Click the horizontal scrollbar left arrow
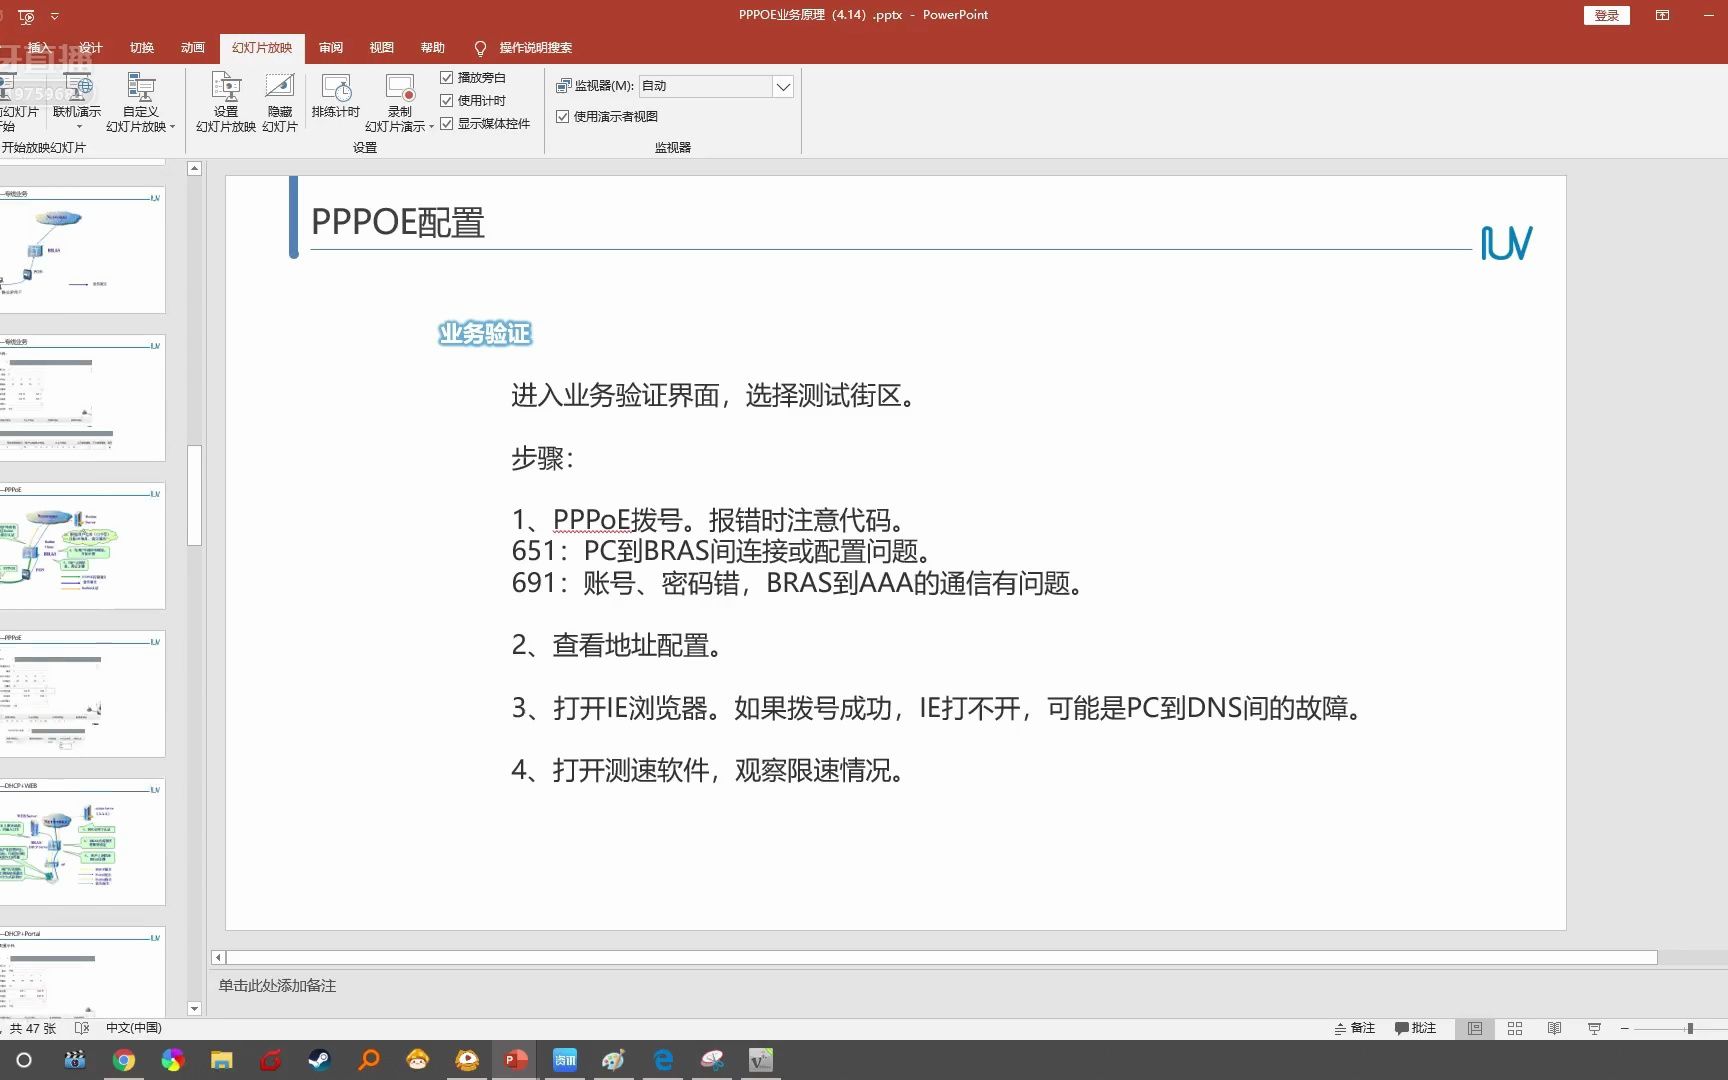The width and height of the screenshot is (1728, 1080). [x=218, y=958]
